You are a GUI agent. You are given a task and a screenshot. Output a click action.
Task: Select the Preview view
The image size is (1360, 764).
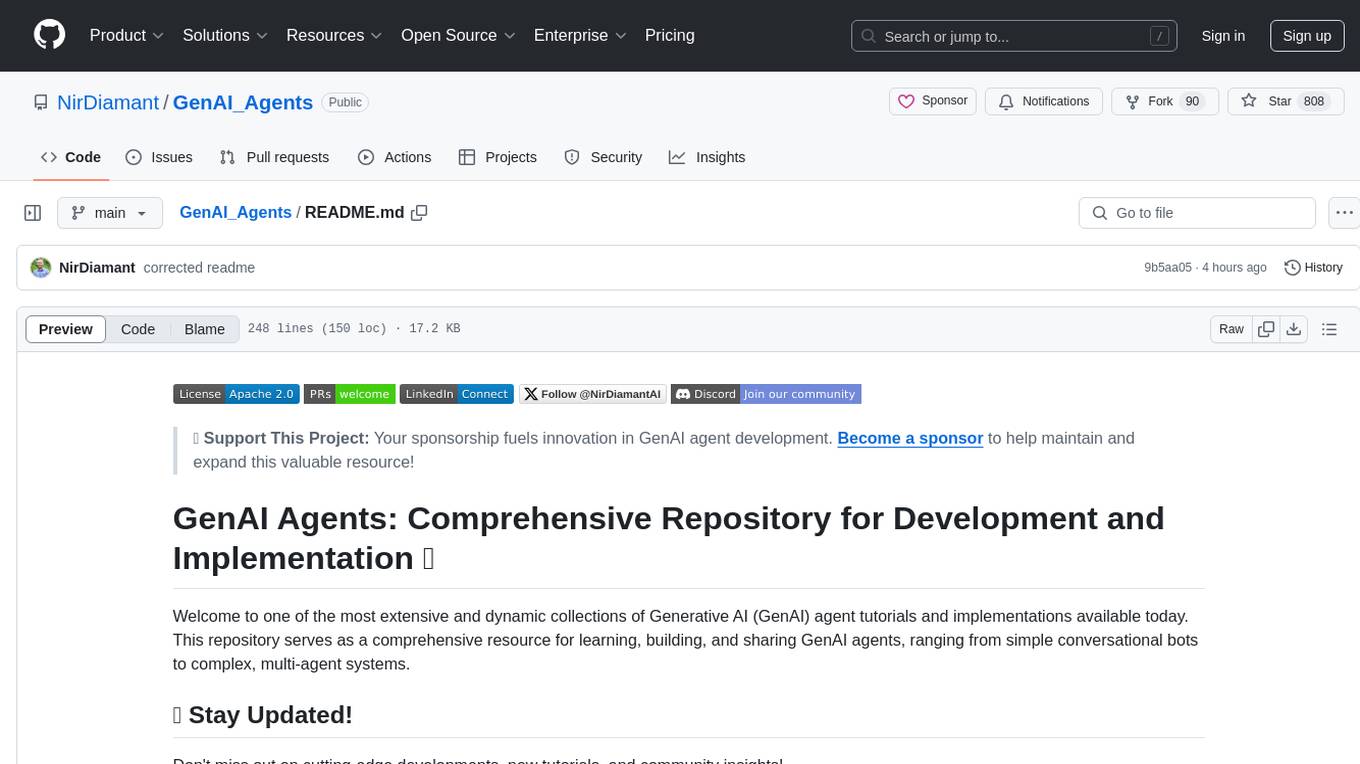(66, 329)
